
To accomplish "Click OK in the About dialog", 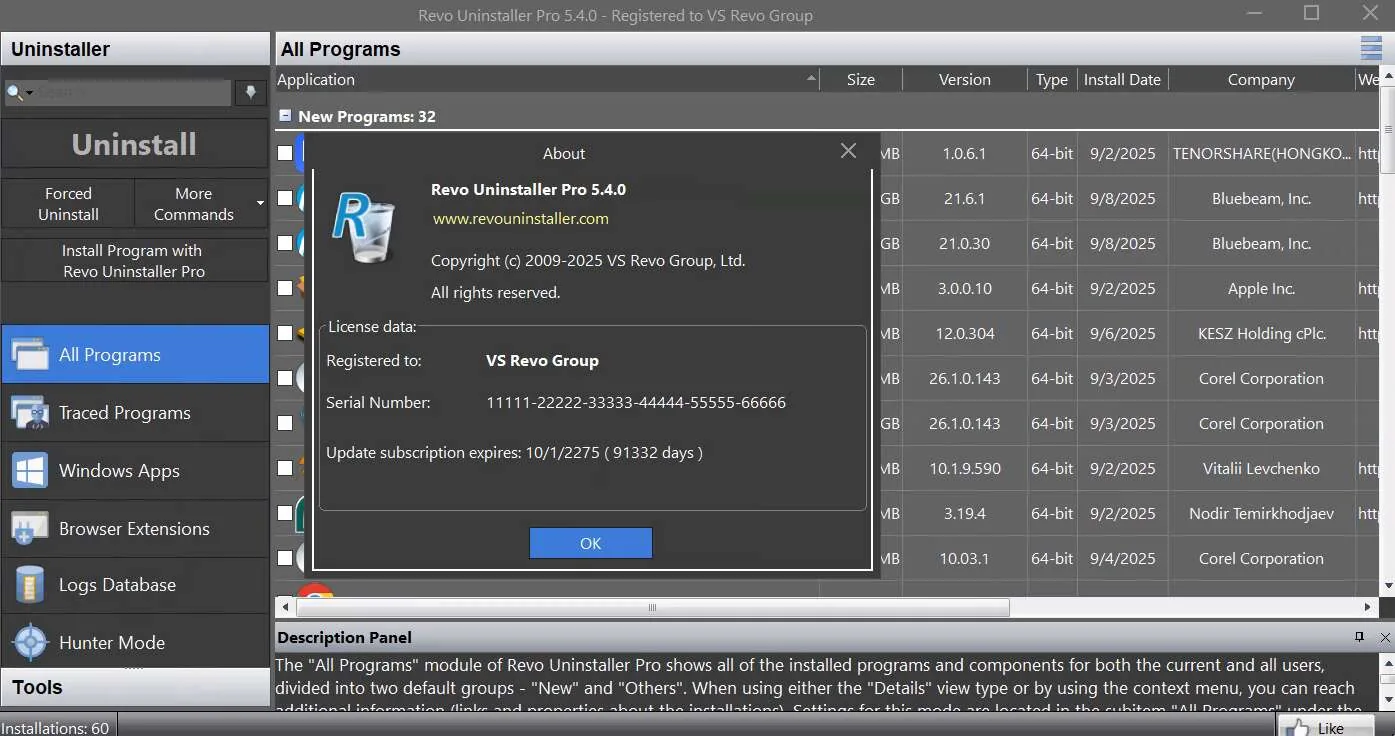I will click(590, 543).
